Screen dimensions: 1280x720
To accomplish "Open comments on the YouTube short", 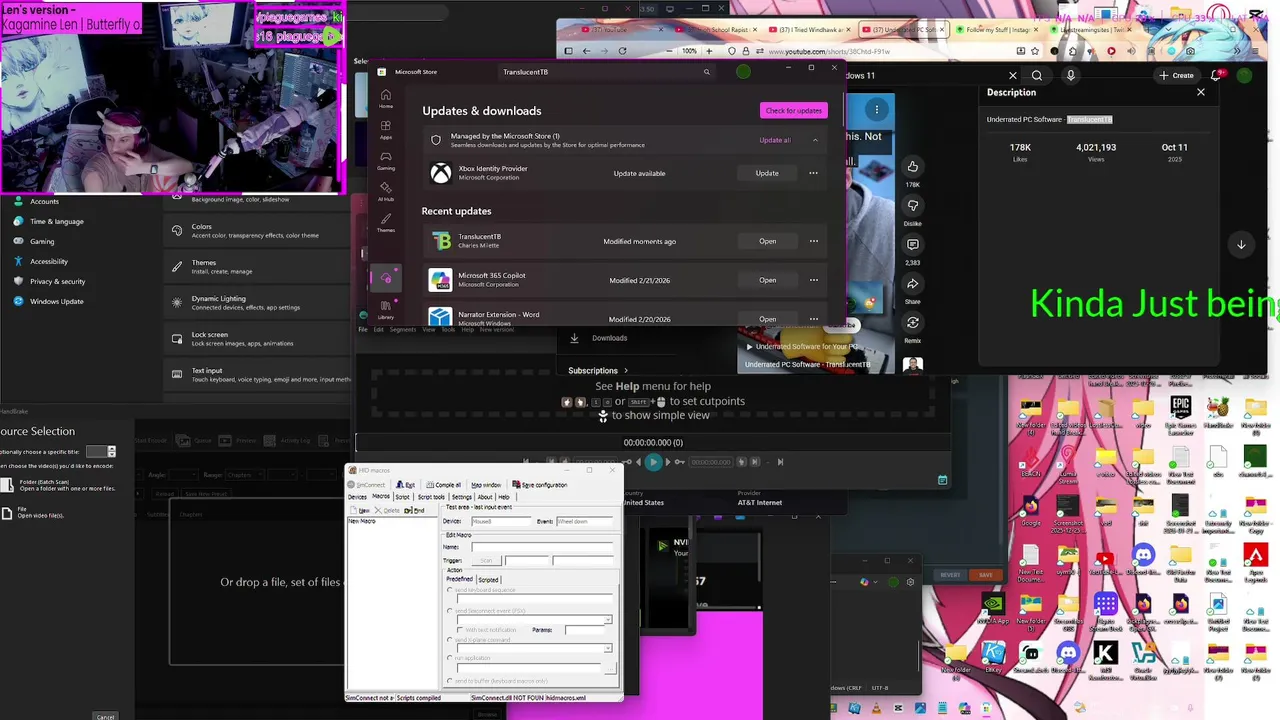I will point(912,245).
